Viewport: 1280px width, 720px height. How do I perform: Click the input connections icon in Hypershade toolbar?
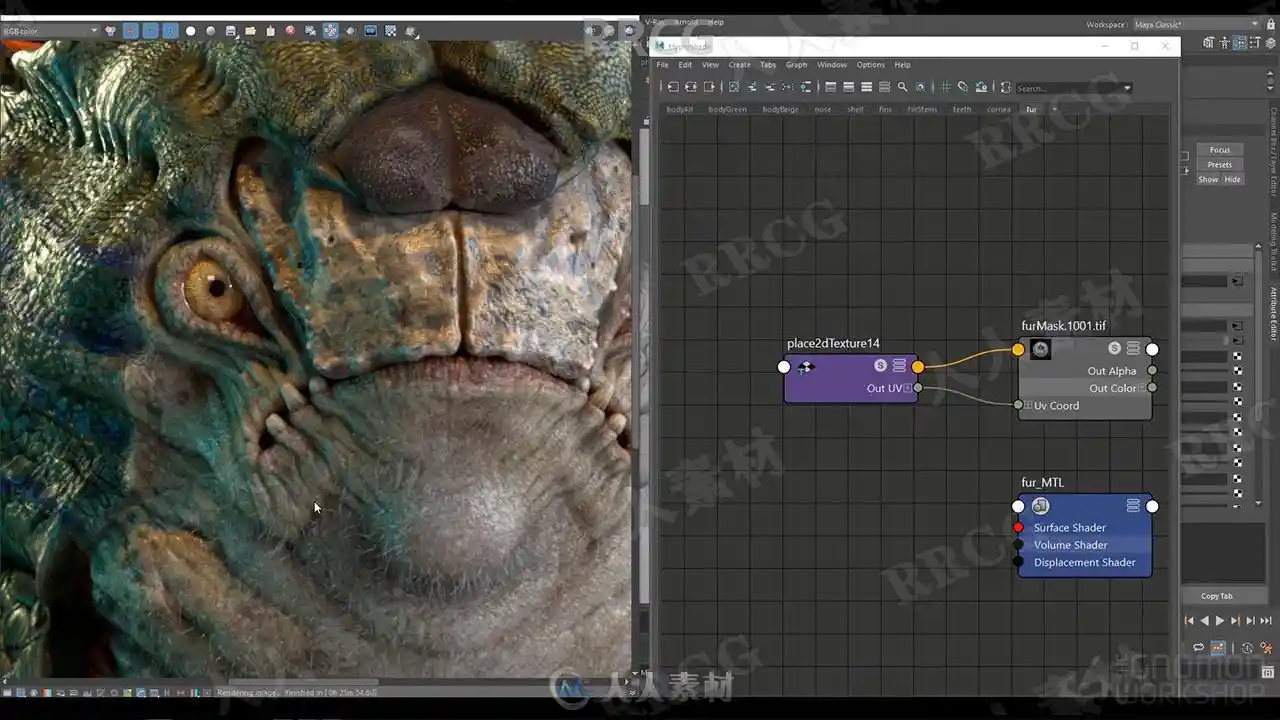click(673, 87)
